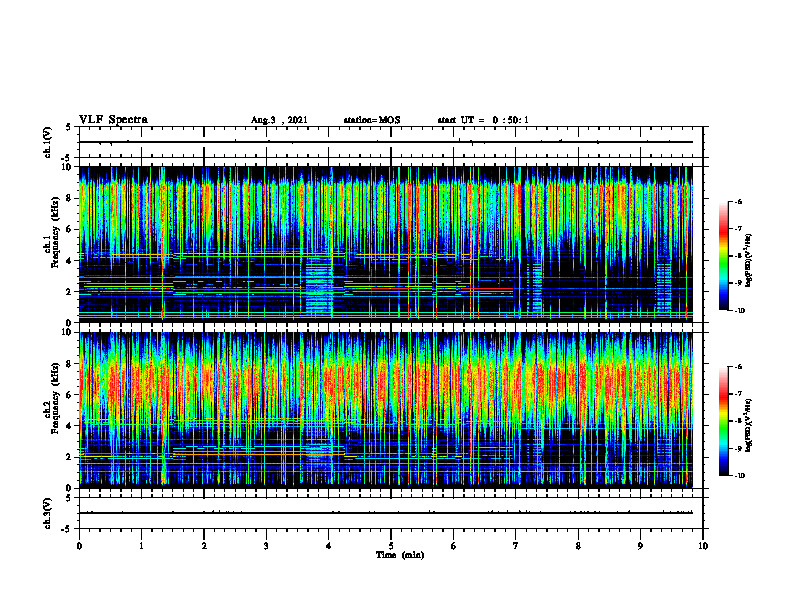
Task: Click time axis tick label "10" at far right
Action: [x=703, y=546]
